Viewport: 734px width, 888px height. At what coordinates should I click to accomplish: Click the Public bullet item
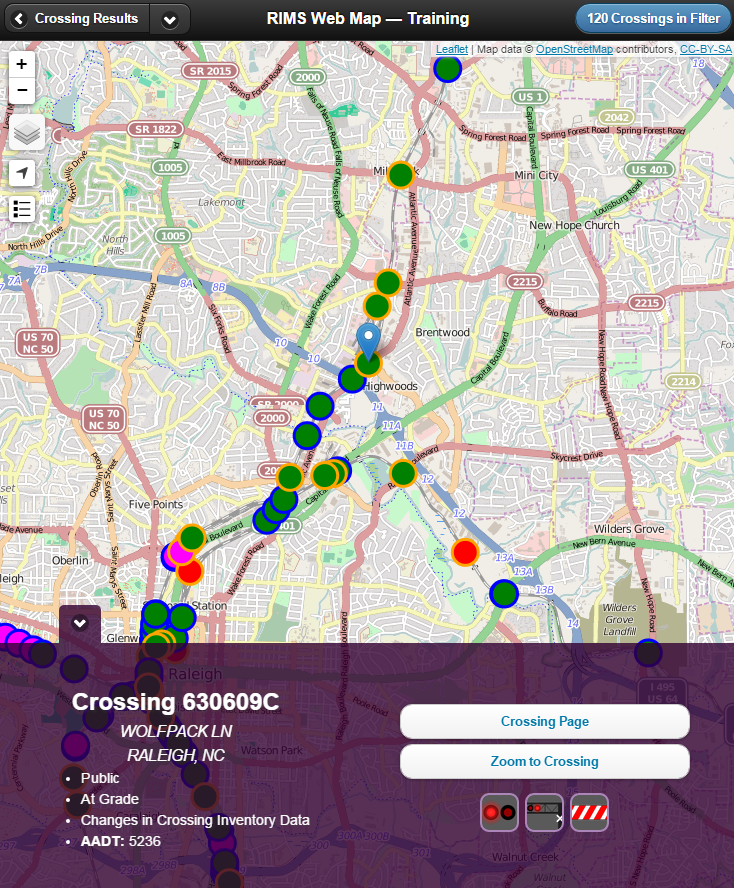pos(100,778)
